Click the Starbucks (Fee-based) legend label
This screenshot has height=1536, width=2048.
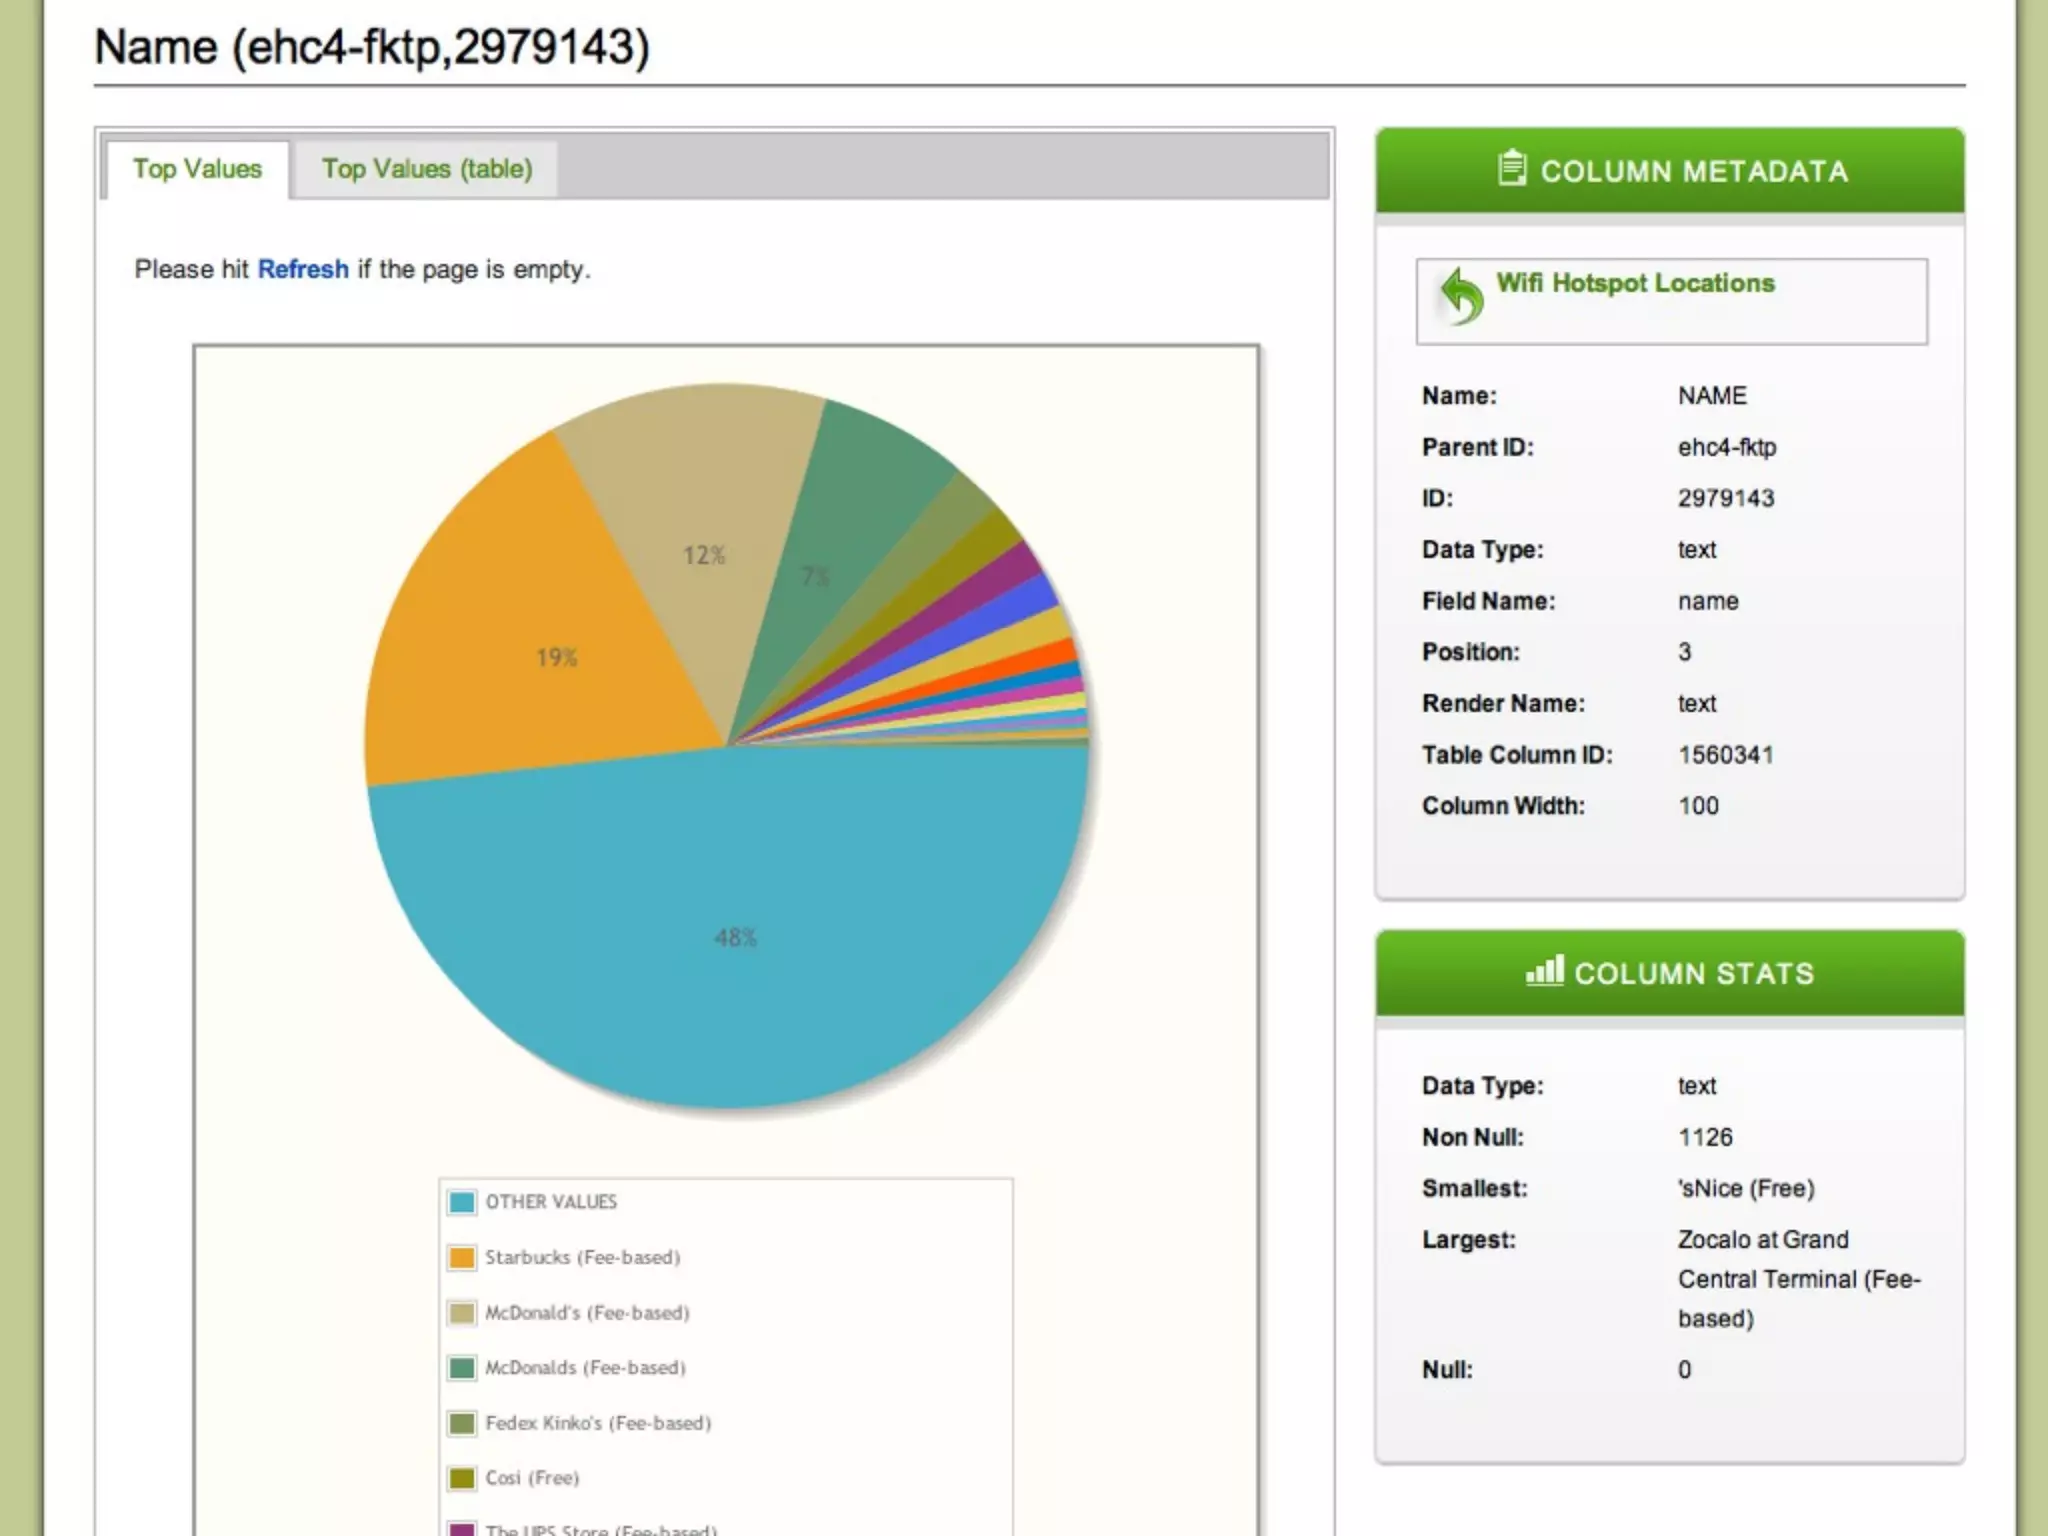[582, 1257]
